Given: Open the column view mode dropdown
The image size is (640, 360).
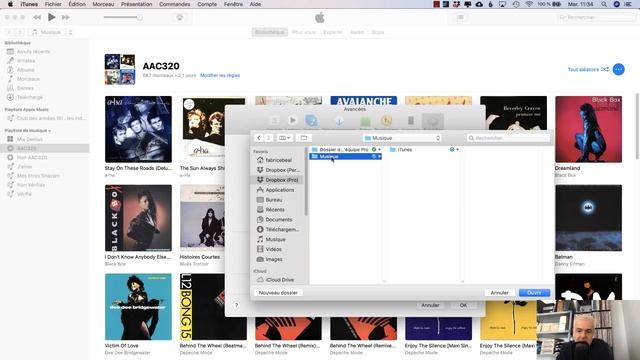Looking at the screenshot, I should click(x=284, y=138).
